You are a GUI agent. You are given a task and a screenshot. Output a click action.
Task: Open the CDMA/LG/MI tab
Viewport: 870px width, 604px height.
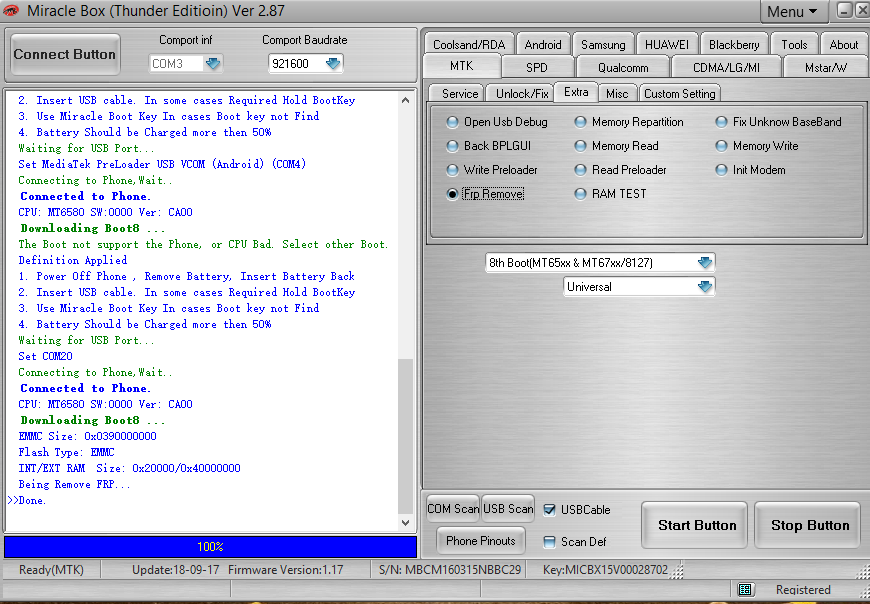click(726, 68)
